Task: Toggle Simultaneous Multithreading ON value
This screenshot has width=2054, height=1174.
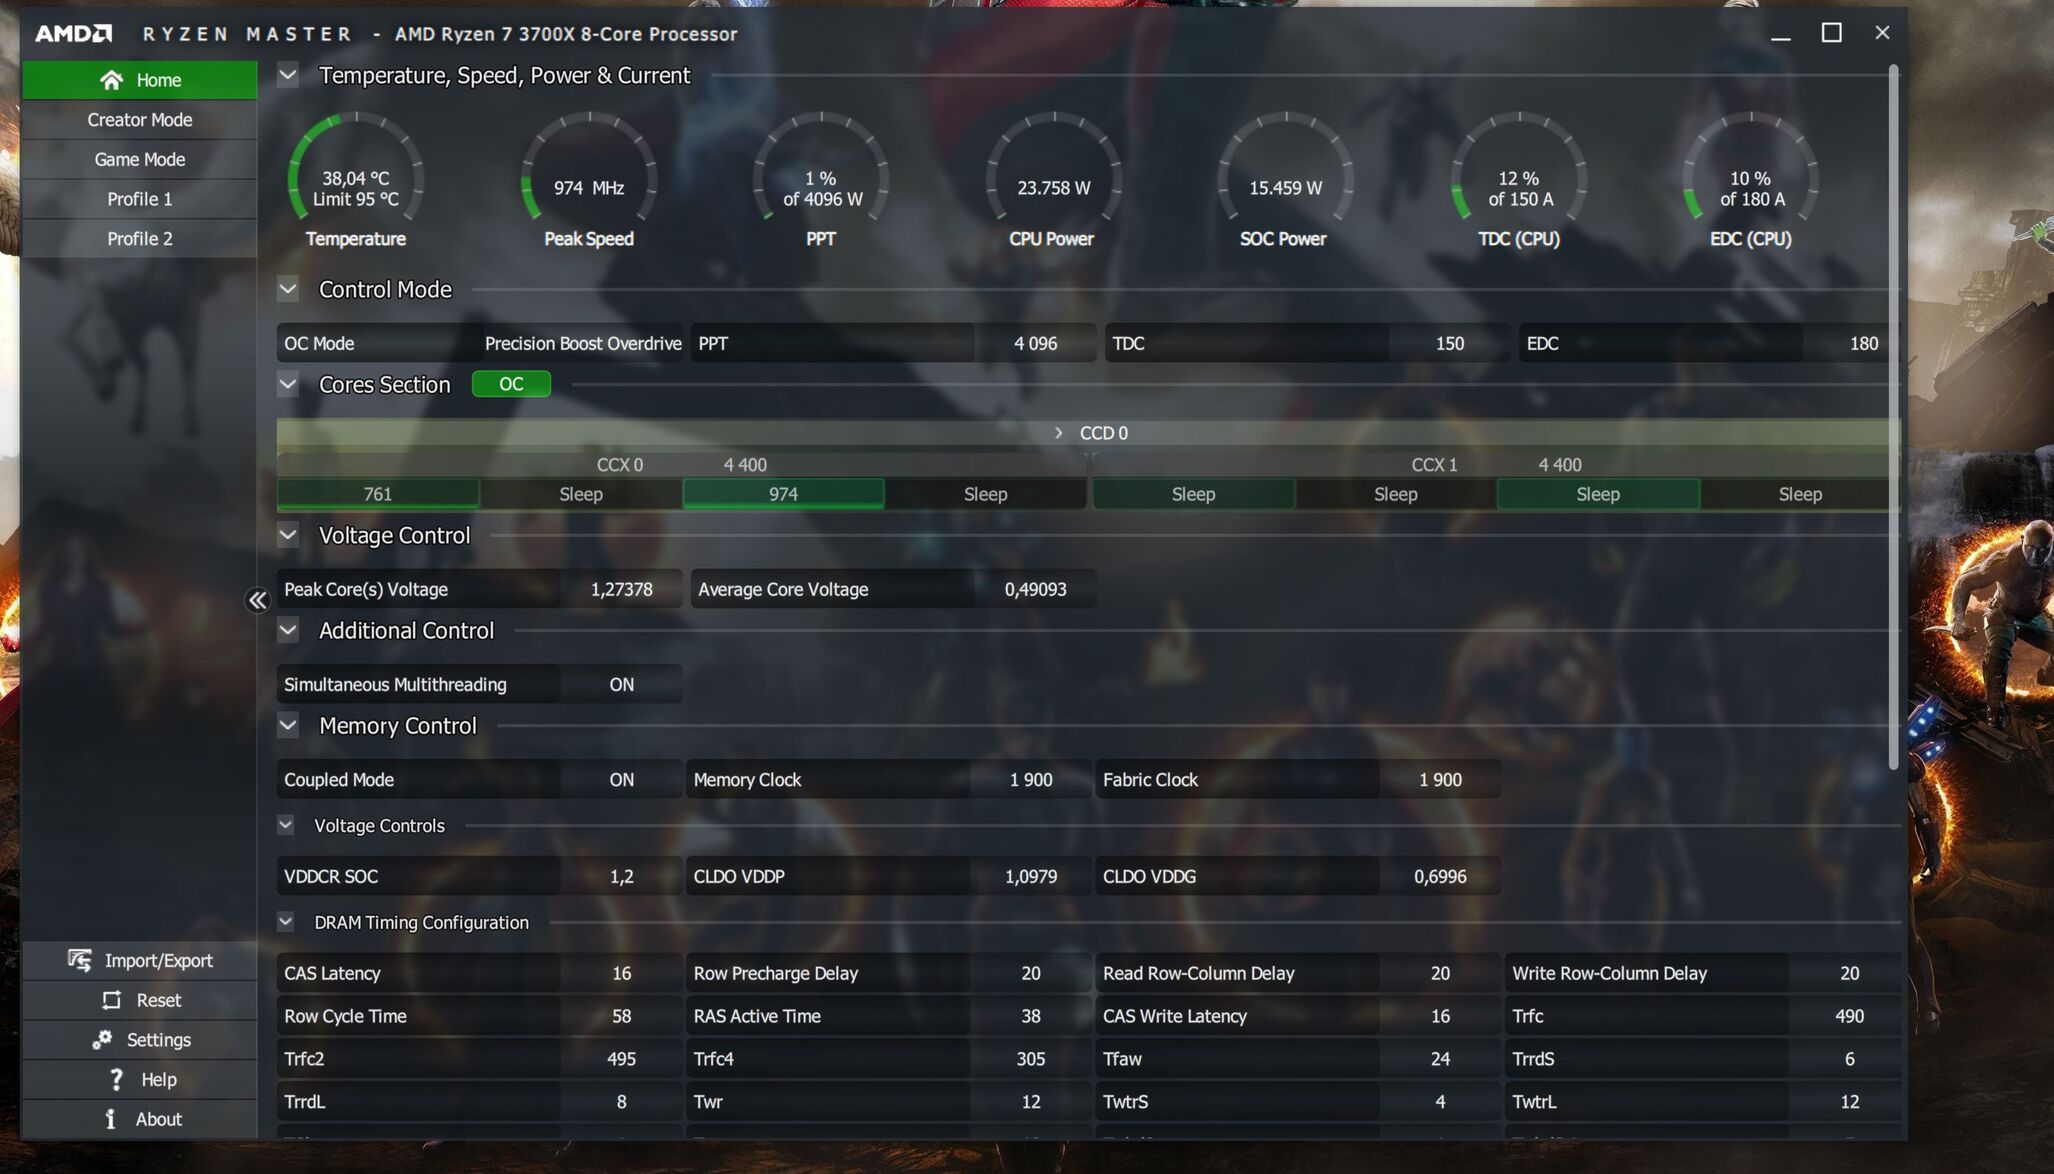Action: click(621, 684)
